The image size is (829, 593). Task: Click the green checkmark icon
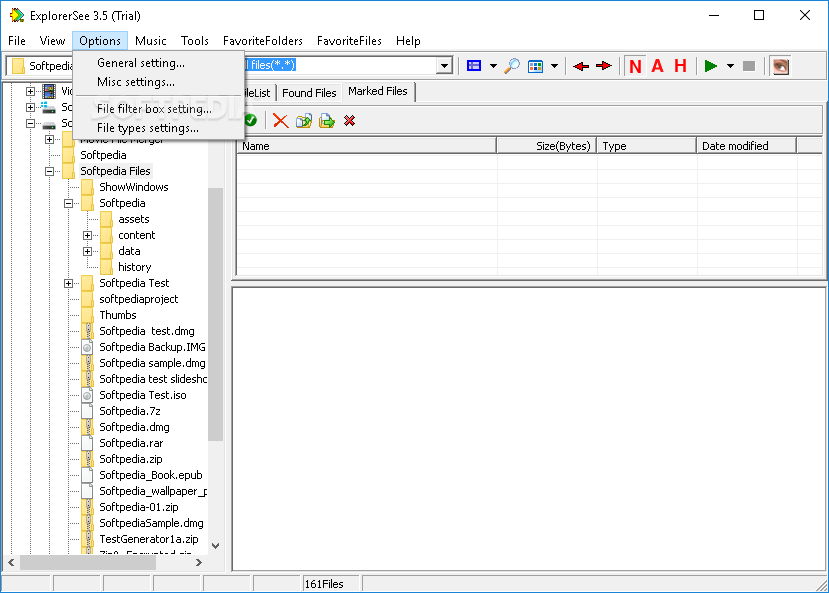coord(251,121)
